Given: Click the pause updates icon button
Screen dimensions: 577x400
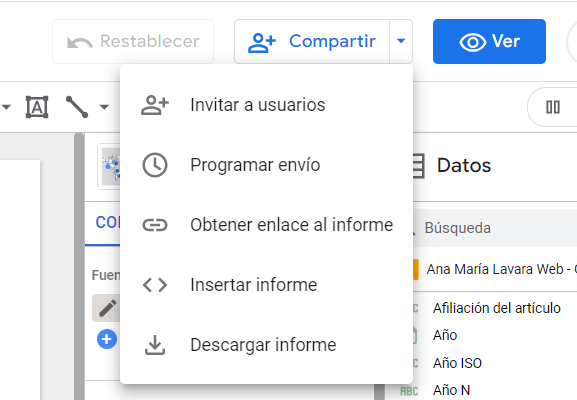Looking at the screenshot, I should [x=553, y=107].
